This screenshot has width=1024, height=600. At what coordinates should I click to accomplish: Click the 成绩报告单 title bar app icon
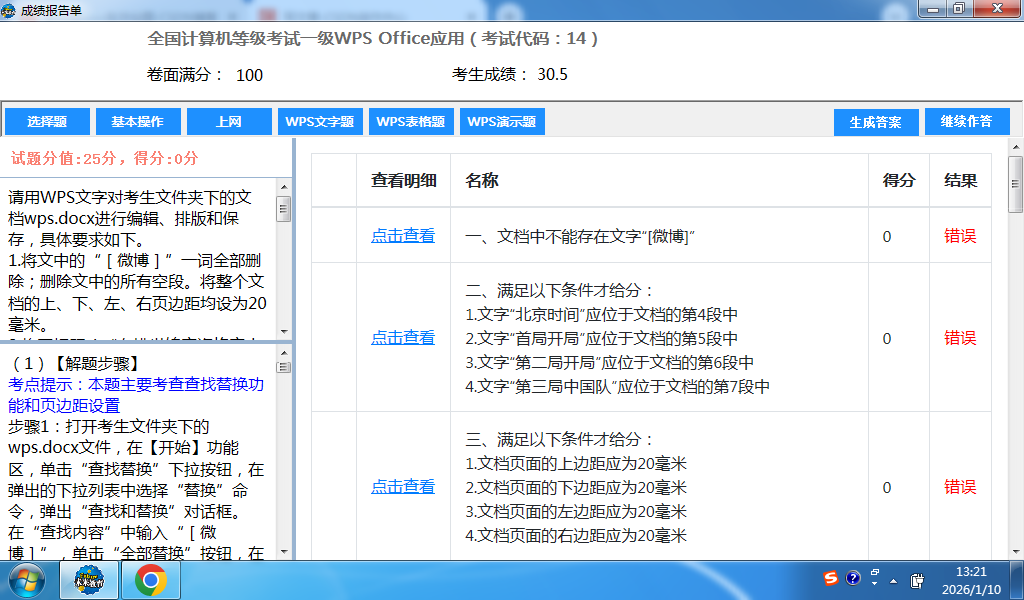pyautogui.click(x=8, y=10)
